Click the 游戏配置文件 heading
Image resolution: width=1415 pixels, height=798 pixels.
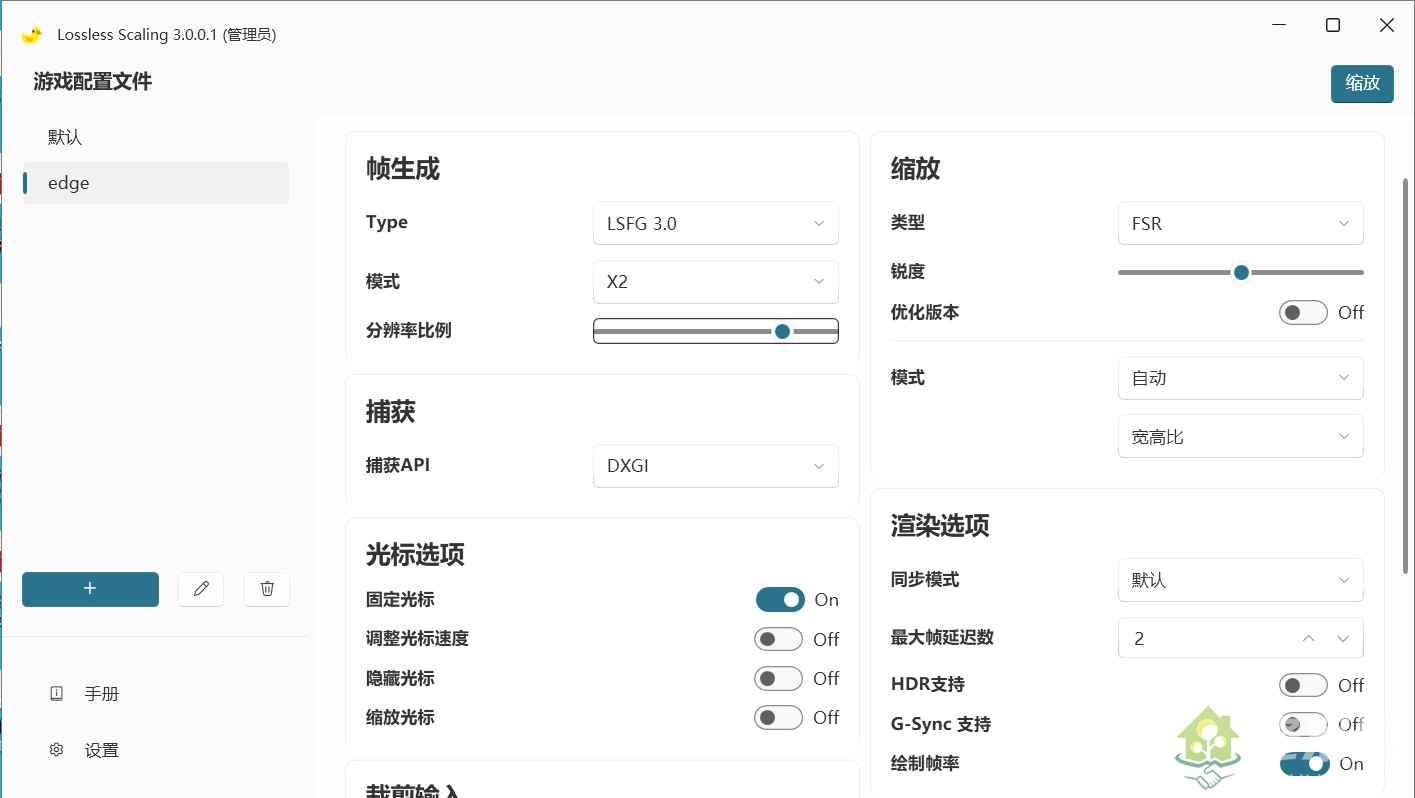[93, 82]
